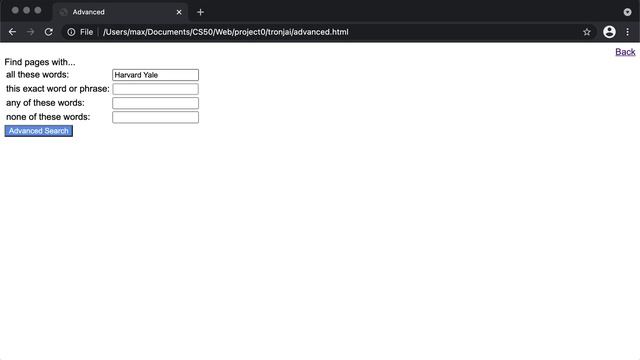Viewport: 640px width, 360px height.
Task: Open the Chrome three-dot menu
Action: (627, 32)
